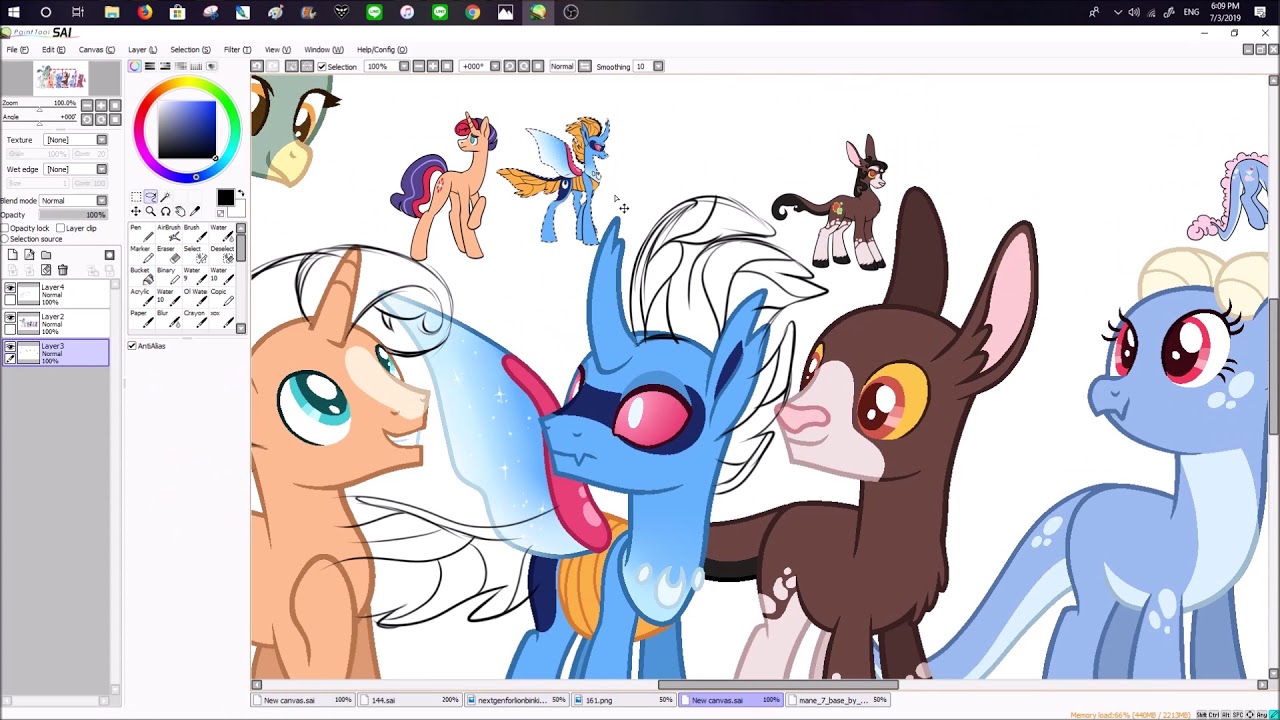The height and width of the screenshot is (720, 1280).
Task: Select the hand pan tool
Action: (x=180, y=211)
